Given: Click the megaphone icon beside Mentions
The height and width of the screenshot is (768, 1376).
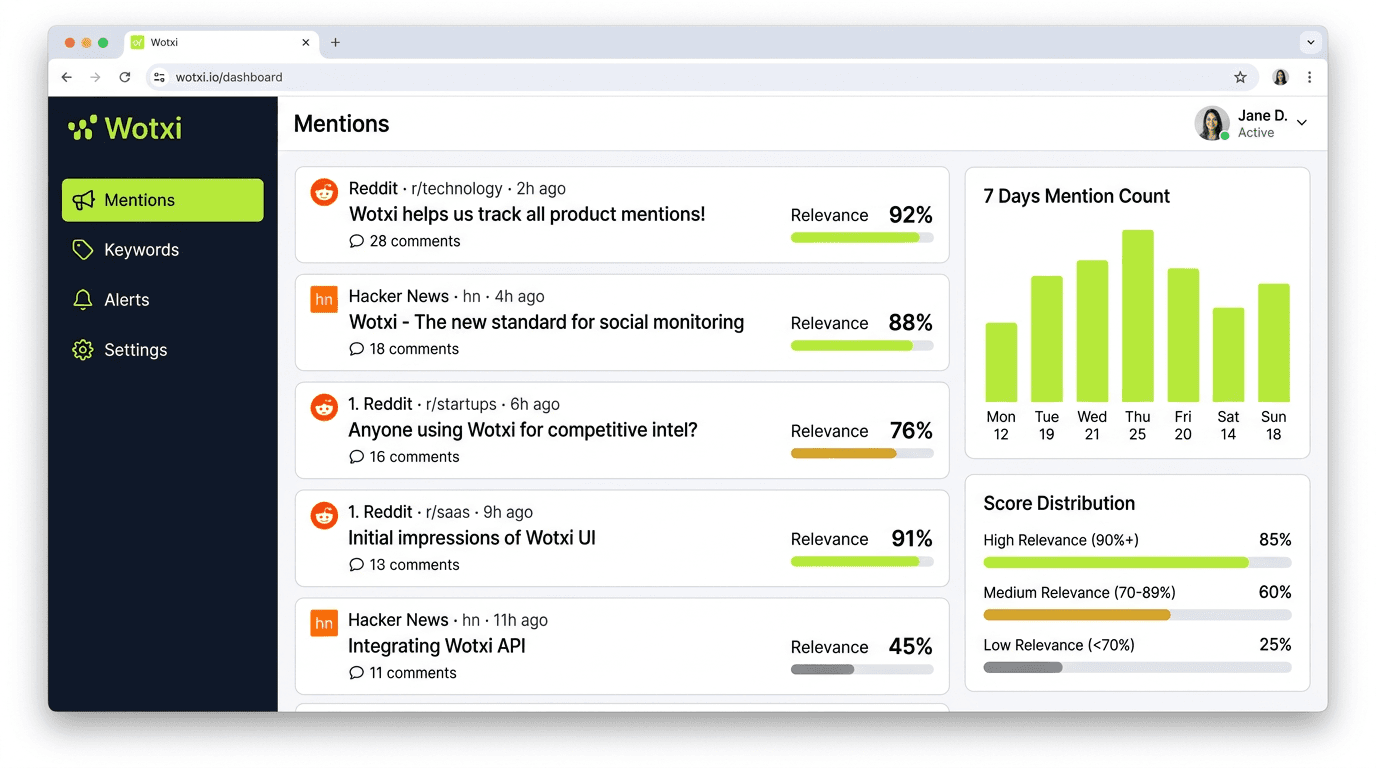Looking at the screenshot, I should click(x=84, y=200).
